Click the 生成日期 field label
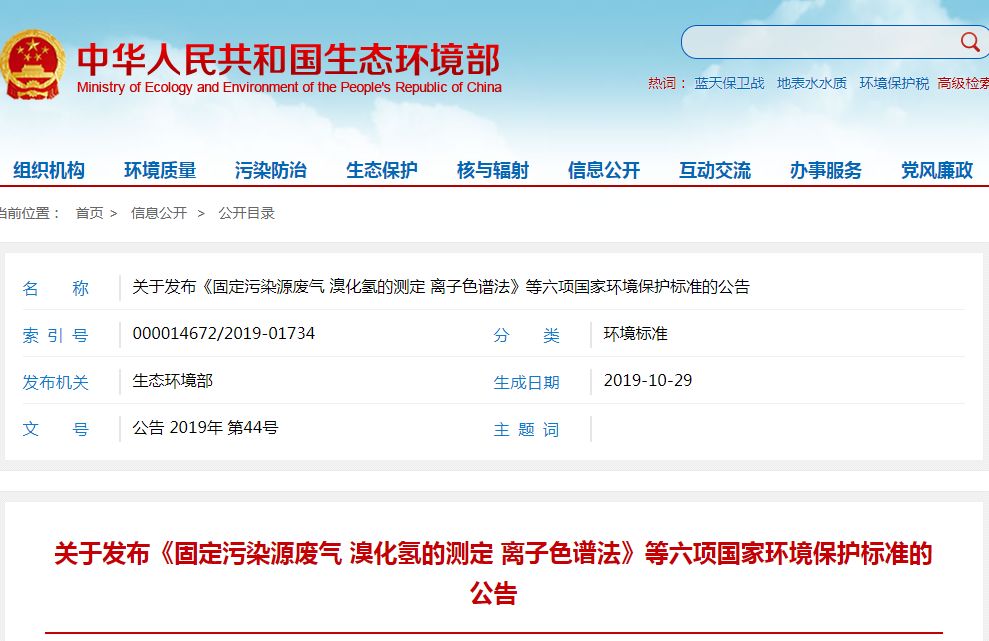The height and width of the screenshot is (641, 989). (526, 382)
